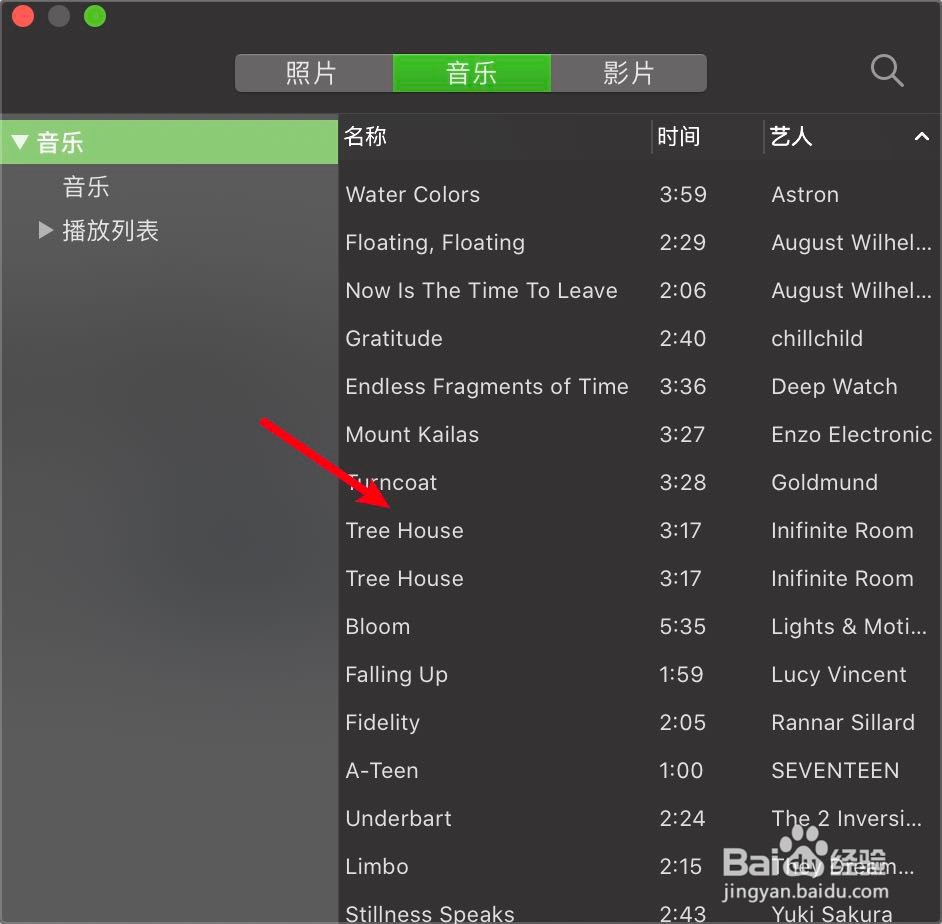The image size is (942, 924).
Task: Select the song Underbart
Action: (x=398, y=819)
